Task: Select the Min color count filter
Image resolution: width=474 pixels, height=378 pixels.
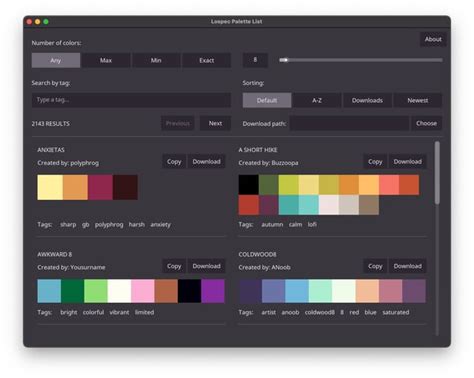Action: (156, 60)
